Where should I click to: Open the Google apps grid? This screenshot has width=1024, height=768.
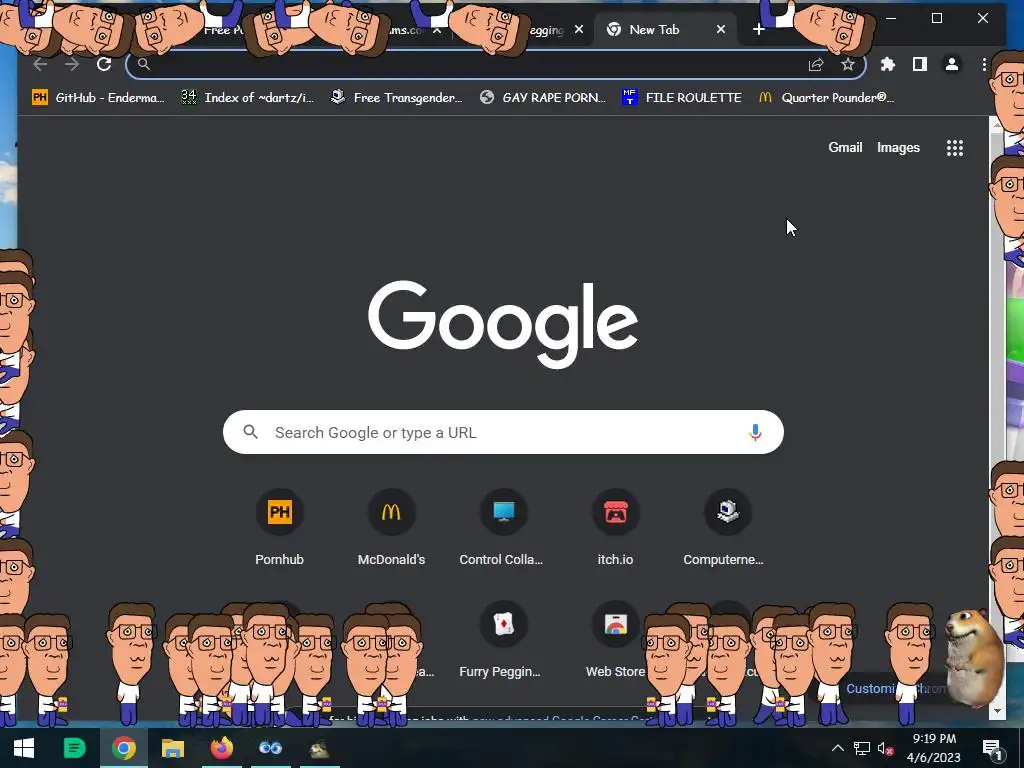point(955,148)
